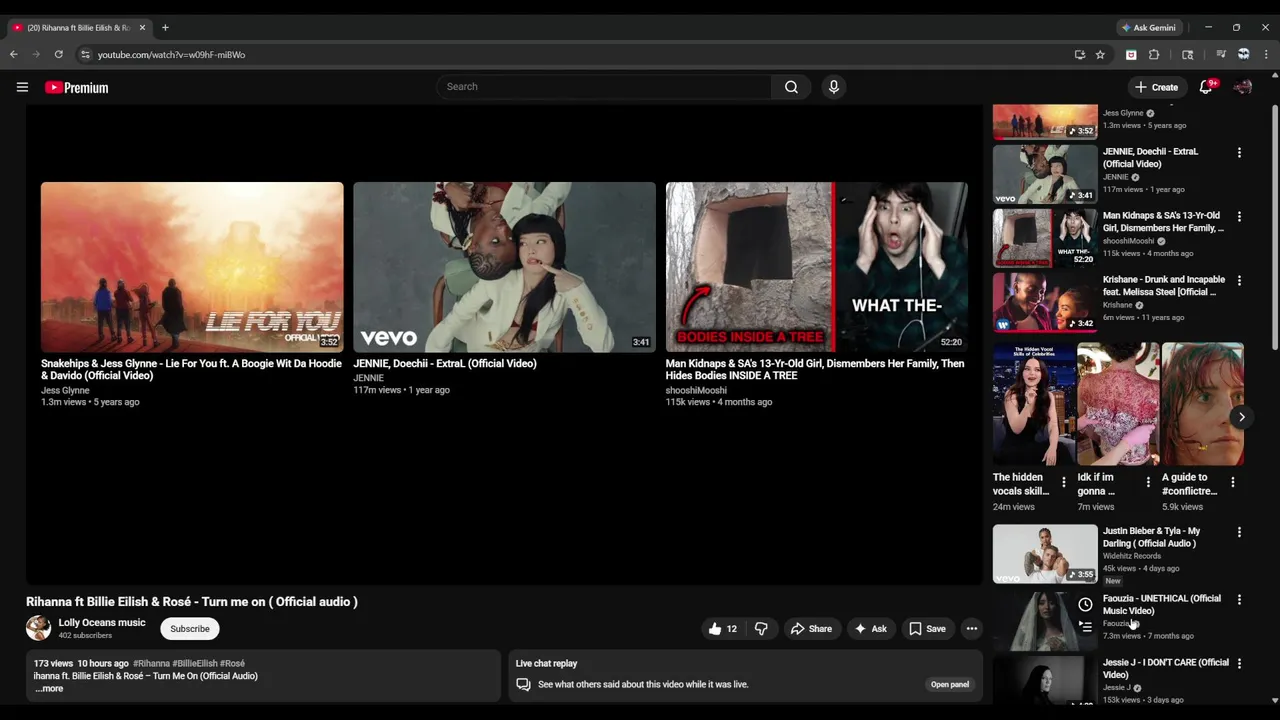Open the Create menu
1280x720 pixels.
(1156, 87)
